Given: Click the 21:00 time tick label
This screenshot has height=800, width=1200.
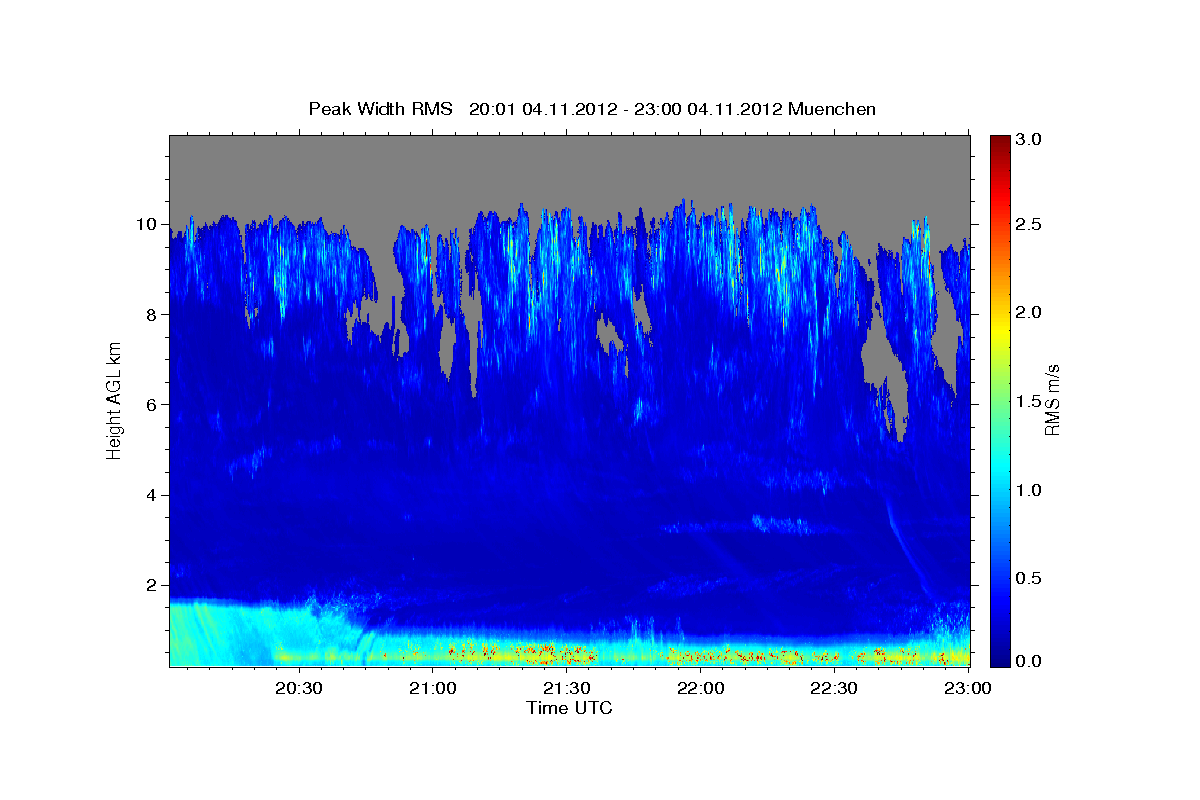Looking at the screenshot, I should tap(433, 689).
